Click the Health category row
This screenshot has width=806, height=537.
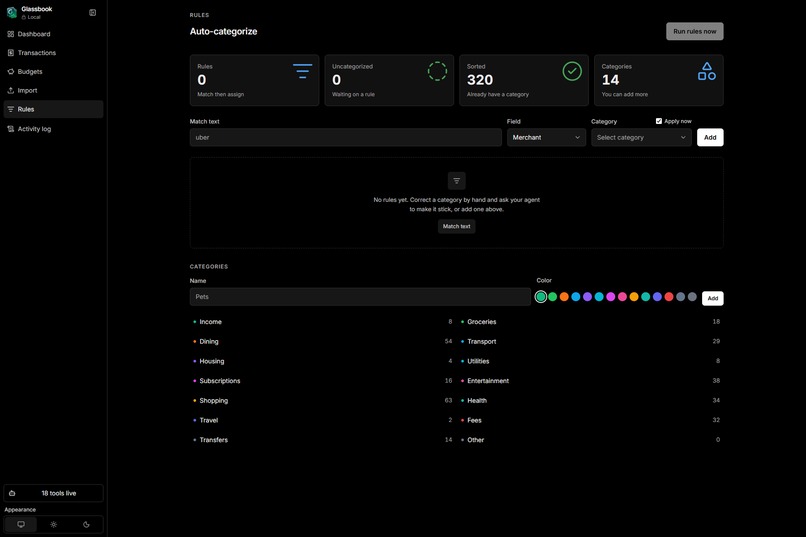590,400
